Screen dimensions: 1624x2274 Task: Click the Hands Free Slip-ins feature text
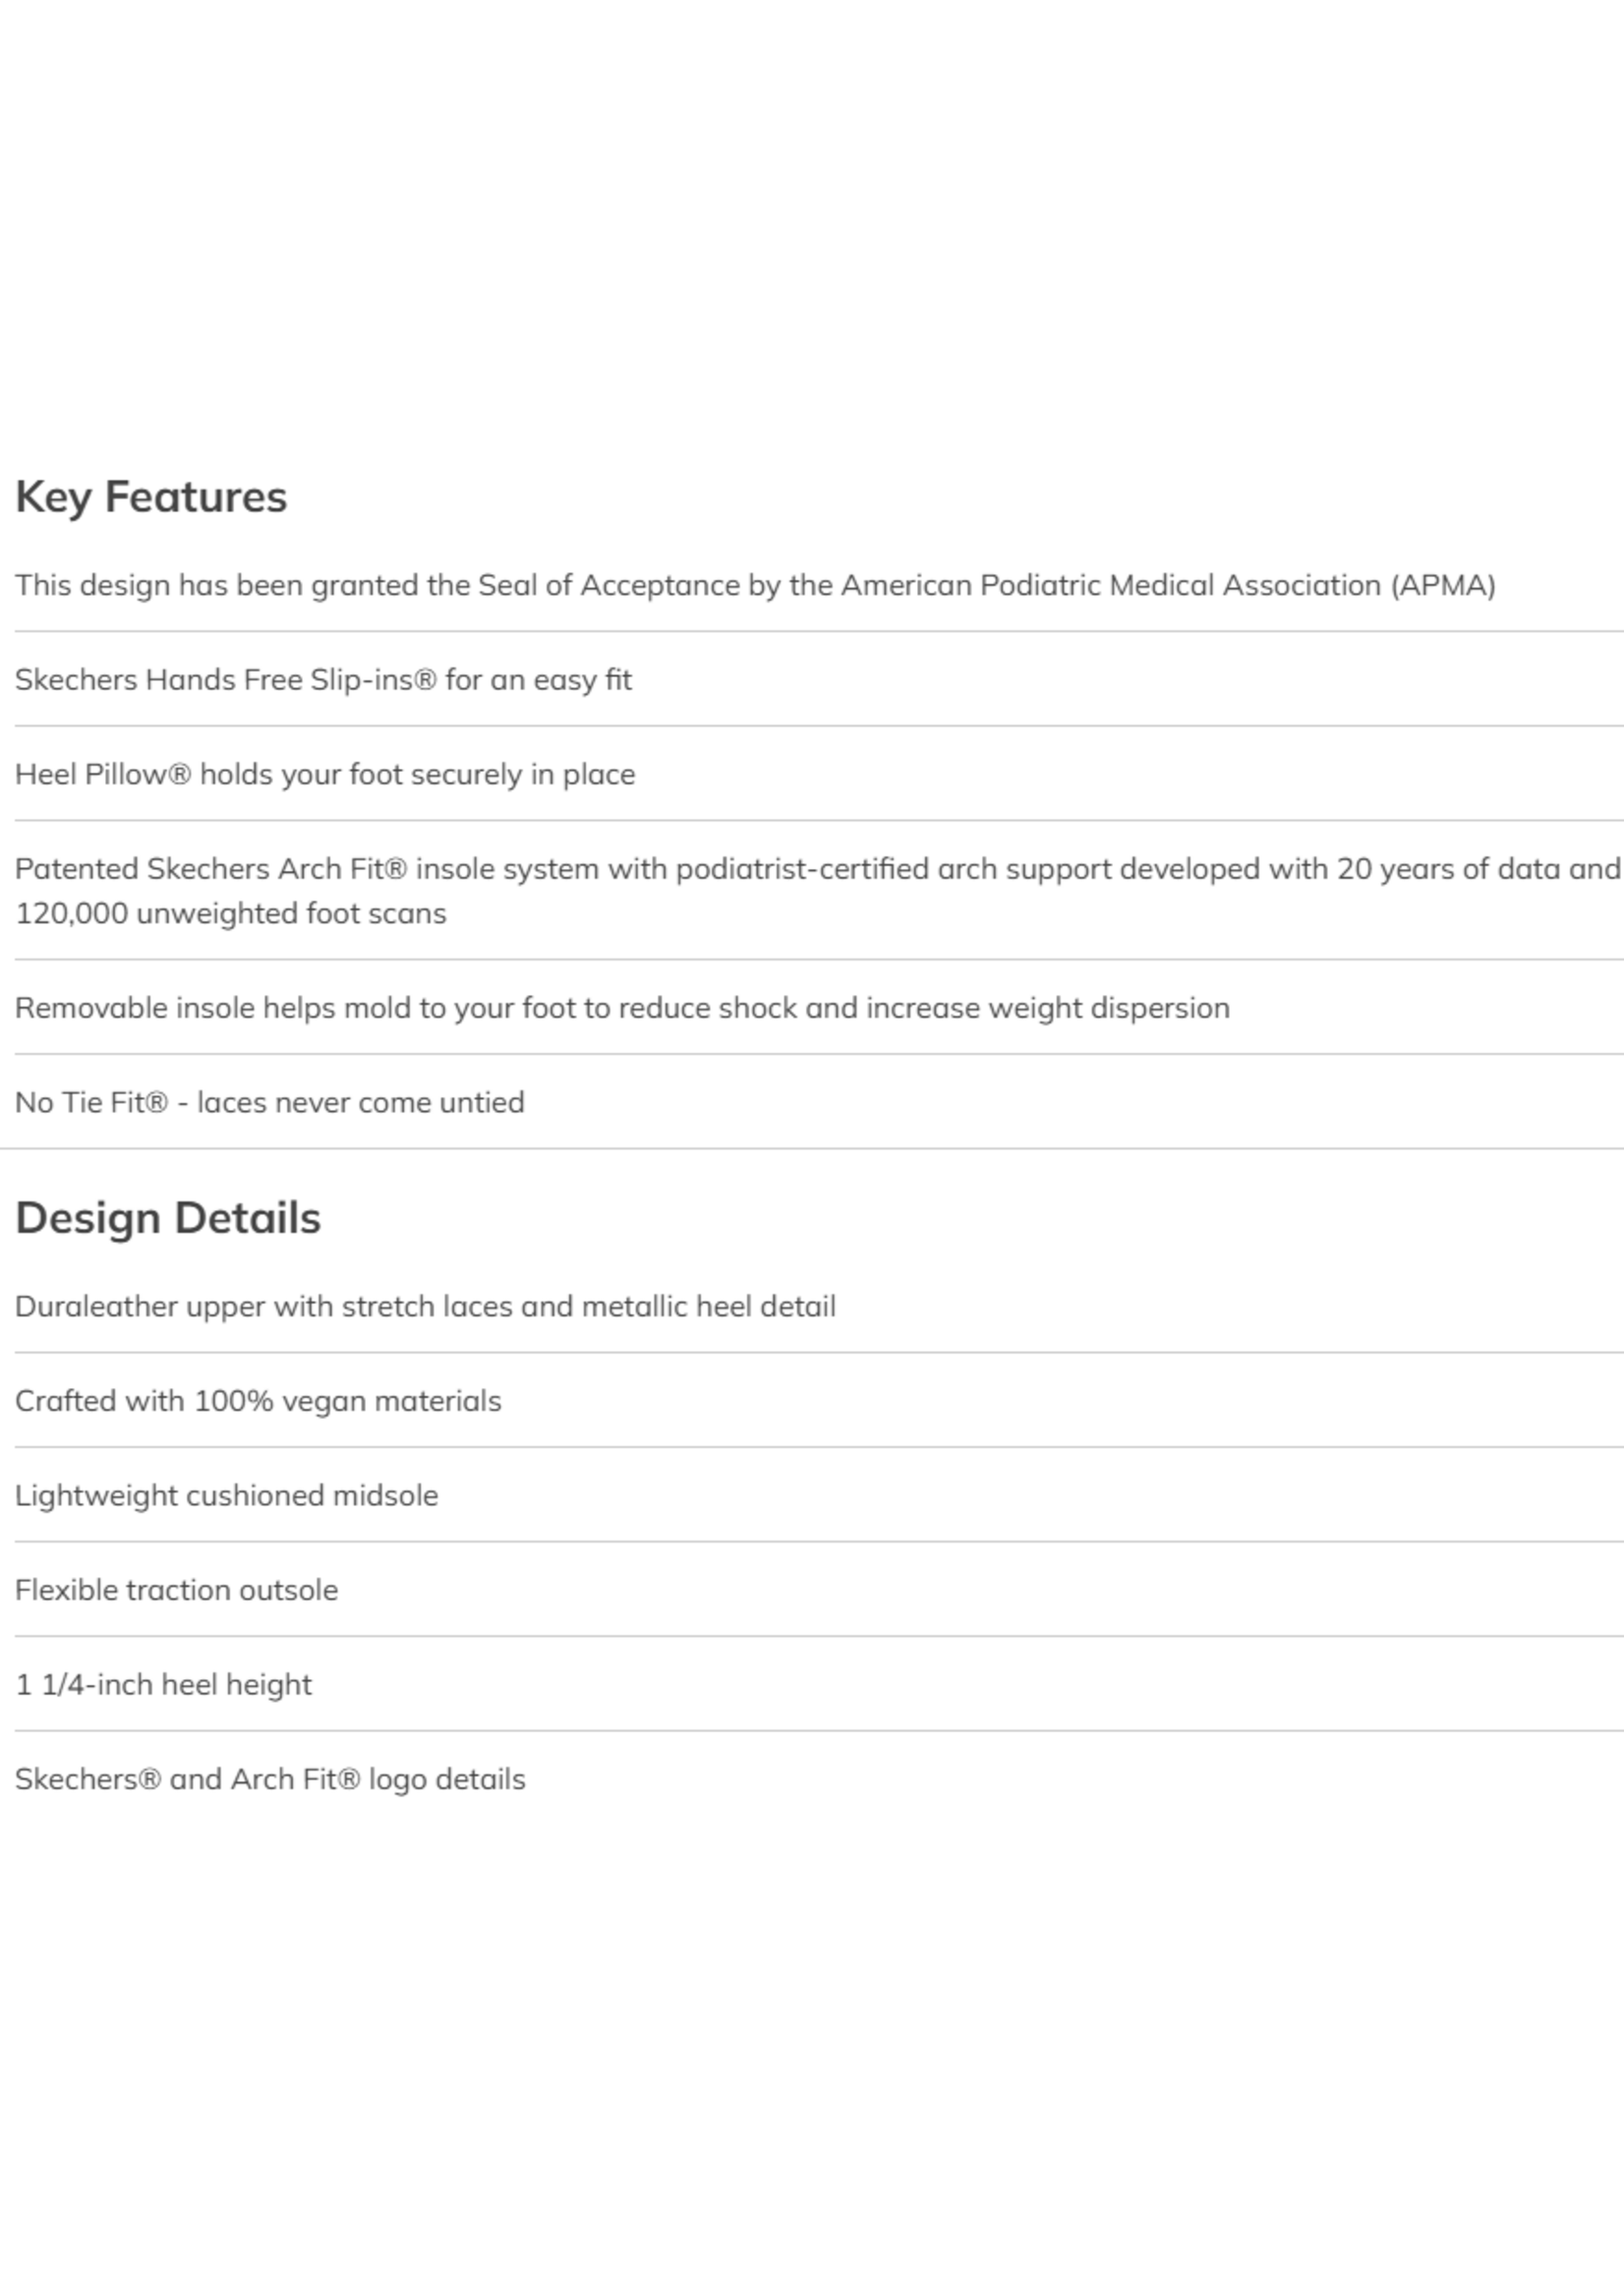click(323, 680)
